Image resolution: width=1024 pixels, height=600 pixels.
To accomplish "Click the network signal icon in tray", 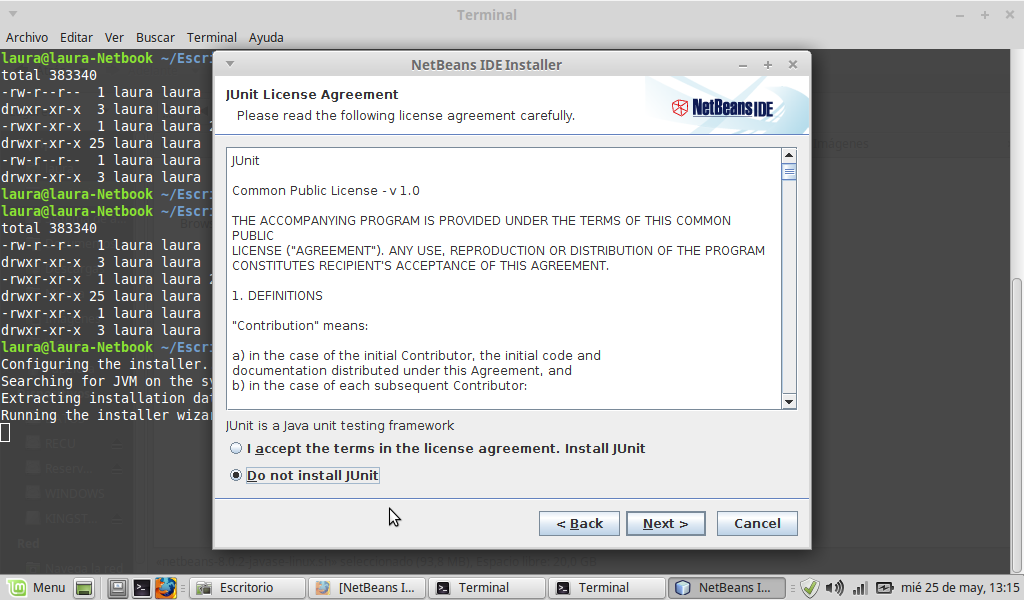I will click(x=859, y=588).
